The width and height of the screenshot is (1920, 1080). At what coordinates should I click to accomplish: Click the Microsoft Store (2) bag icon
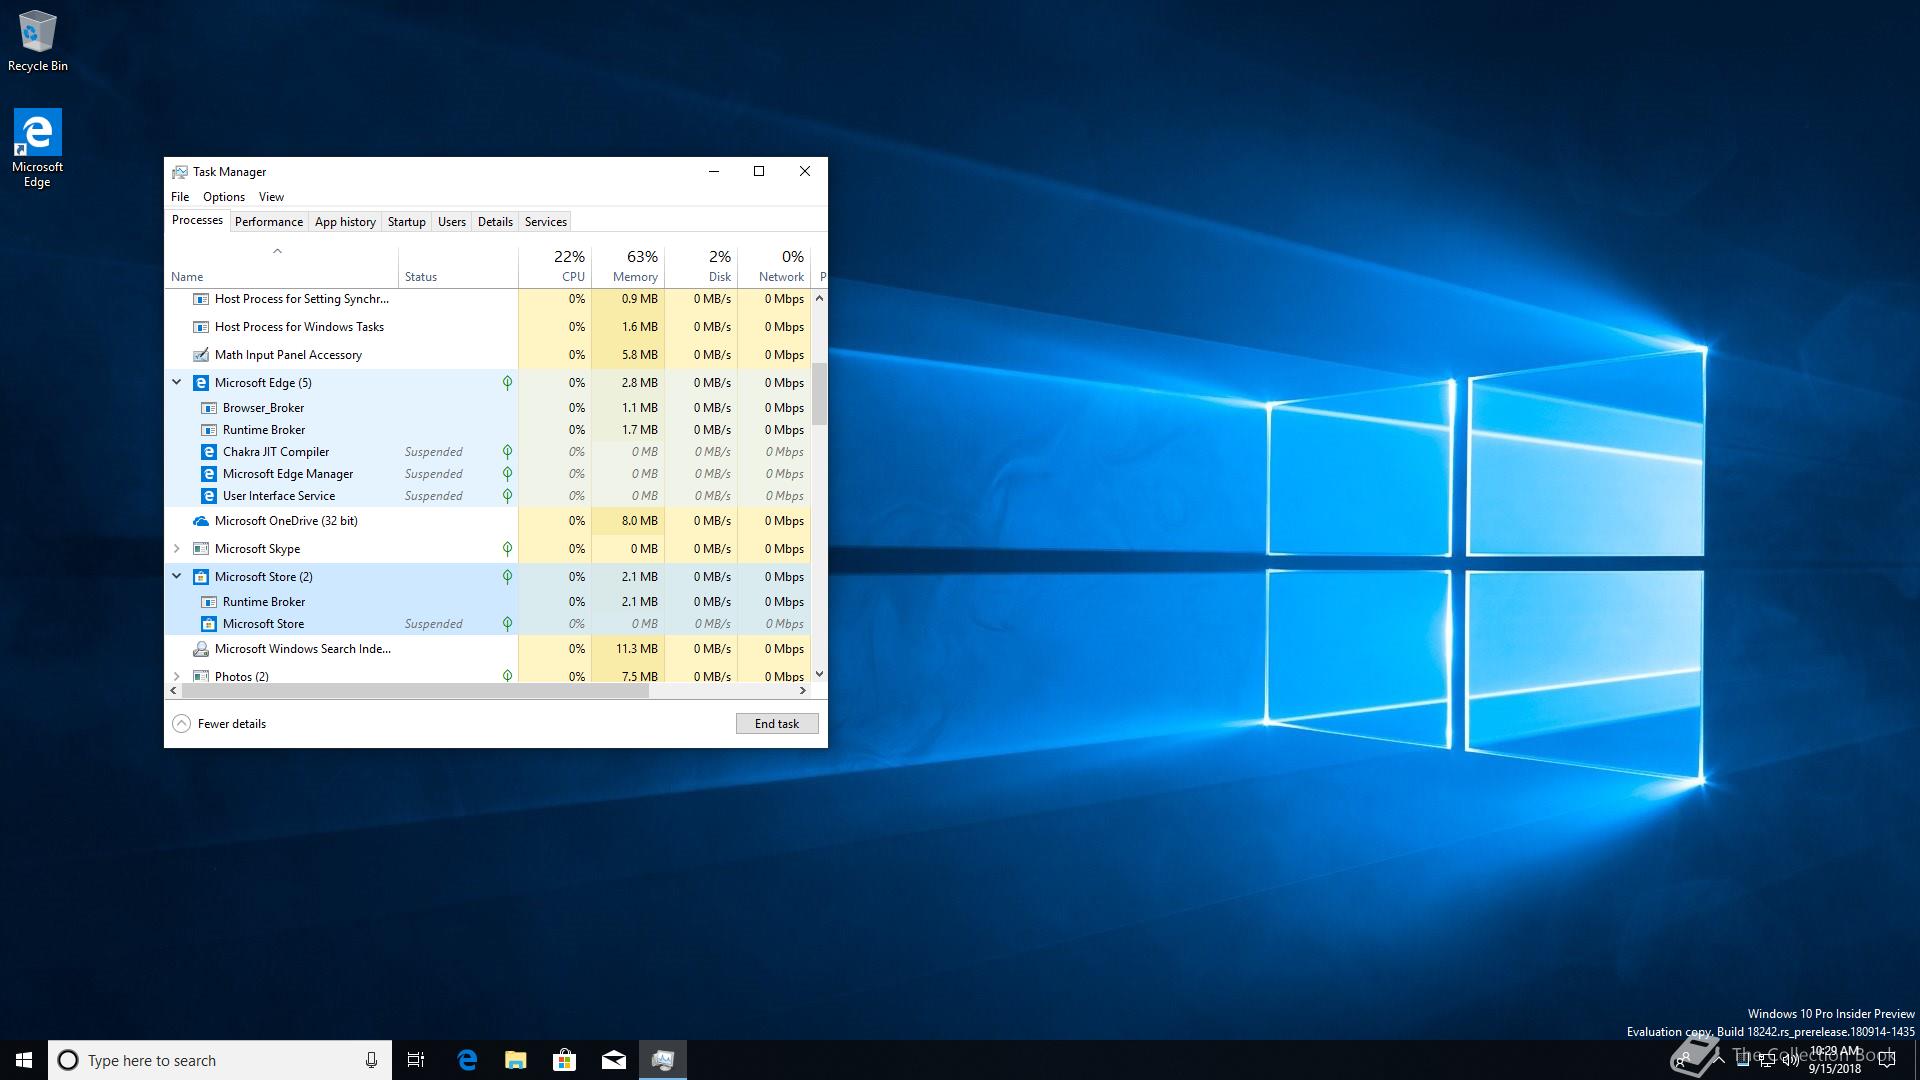click(x=201, y=577)
